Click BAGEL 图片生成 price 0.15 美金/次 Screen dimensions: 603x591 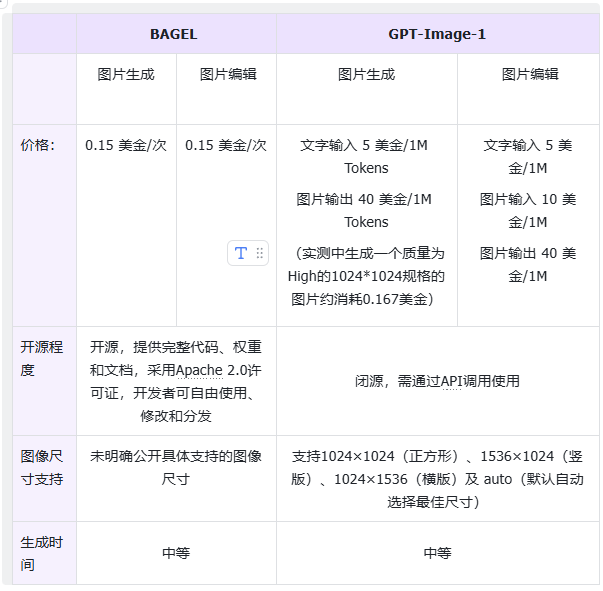(126, 145)
